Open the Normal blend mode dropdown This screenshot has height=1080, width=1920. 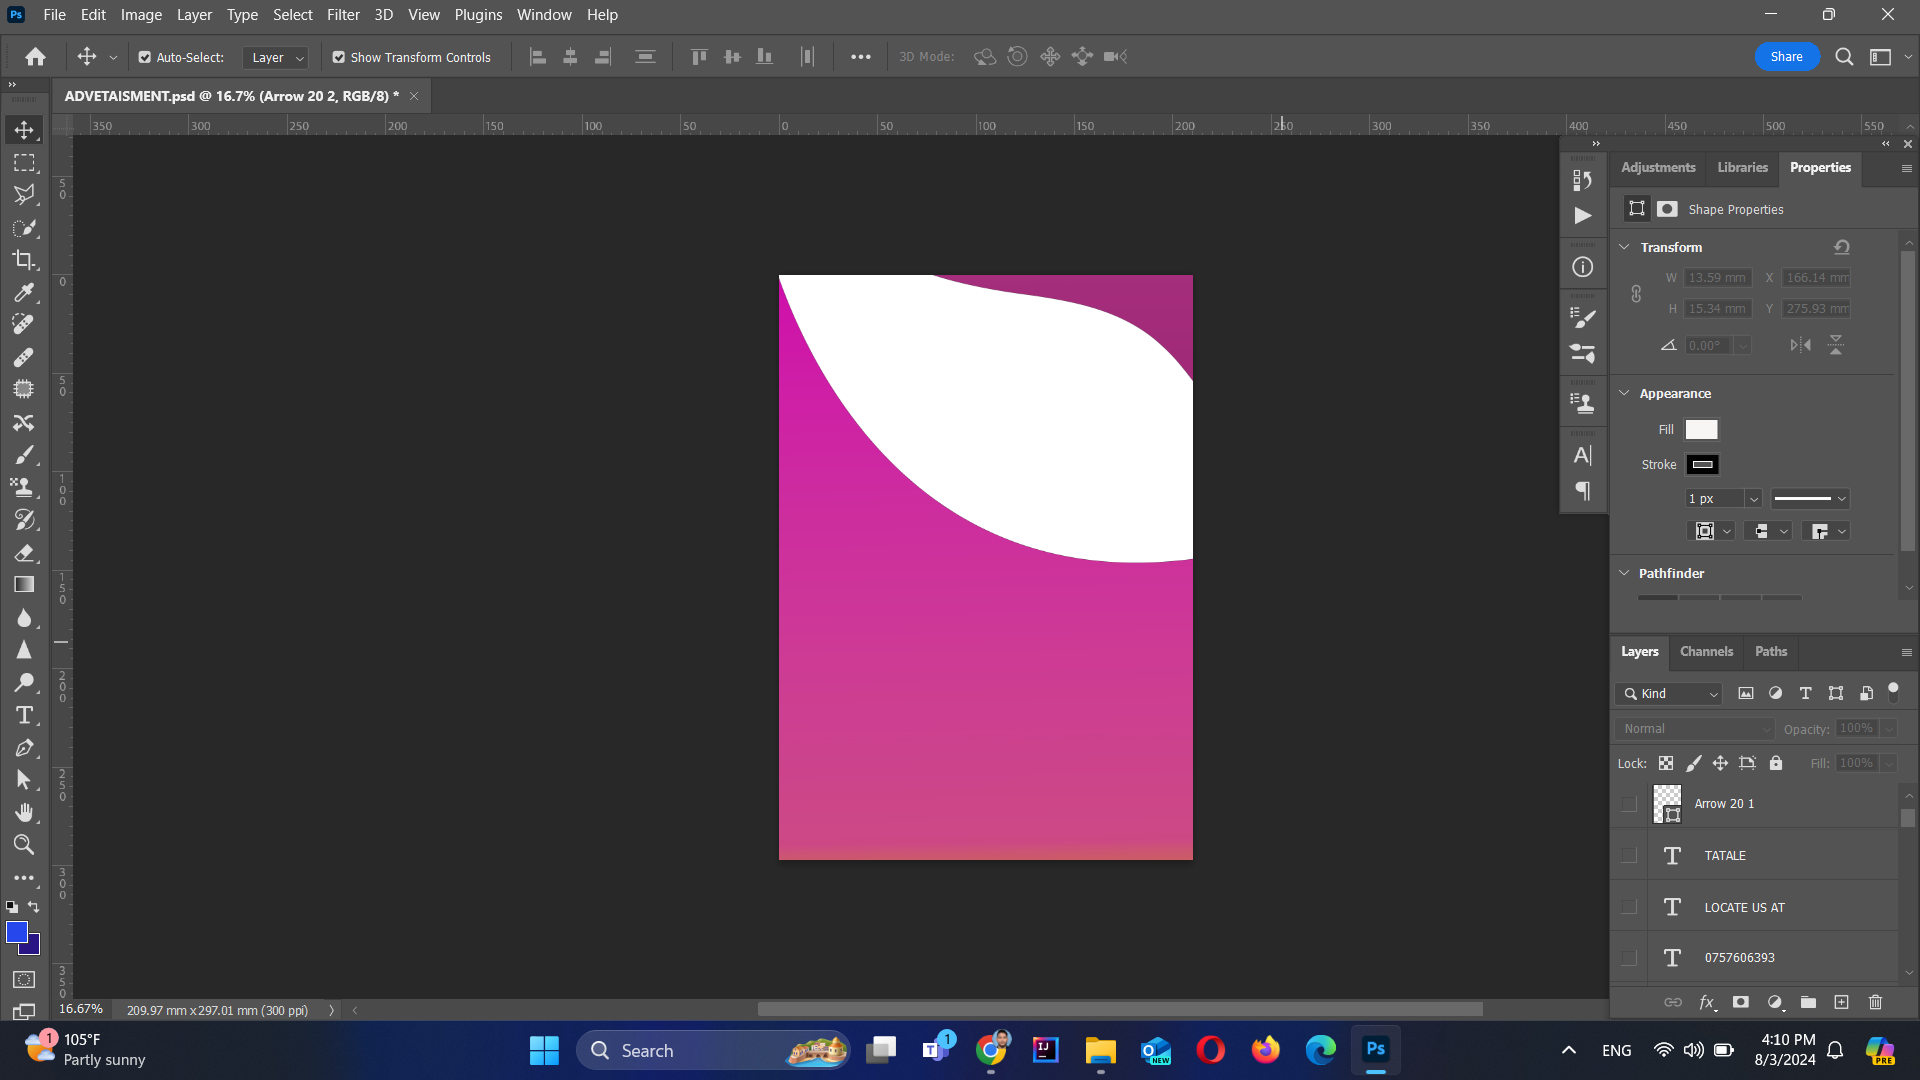tap(1695, 729)
